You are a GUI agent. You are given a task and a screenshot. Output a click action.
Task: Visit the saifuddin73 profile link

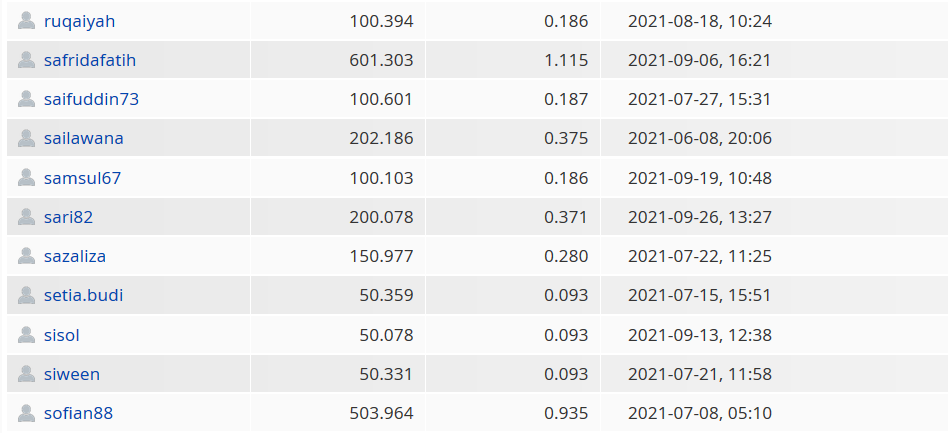92,99
